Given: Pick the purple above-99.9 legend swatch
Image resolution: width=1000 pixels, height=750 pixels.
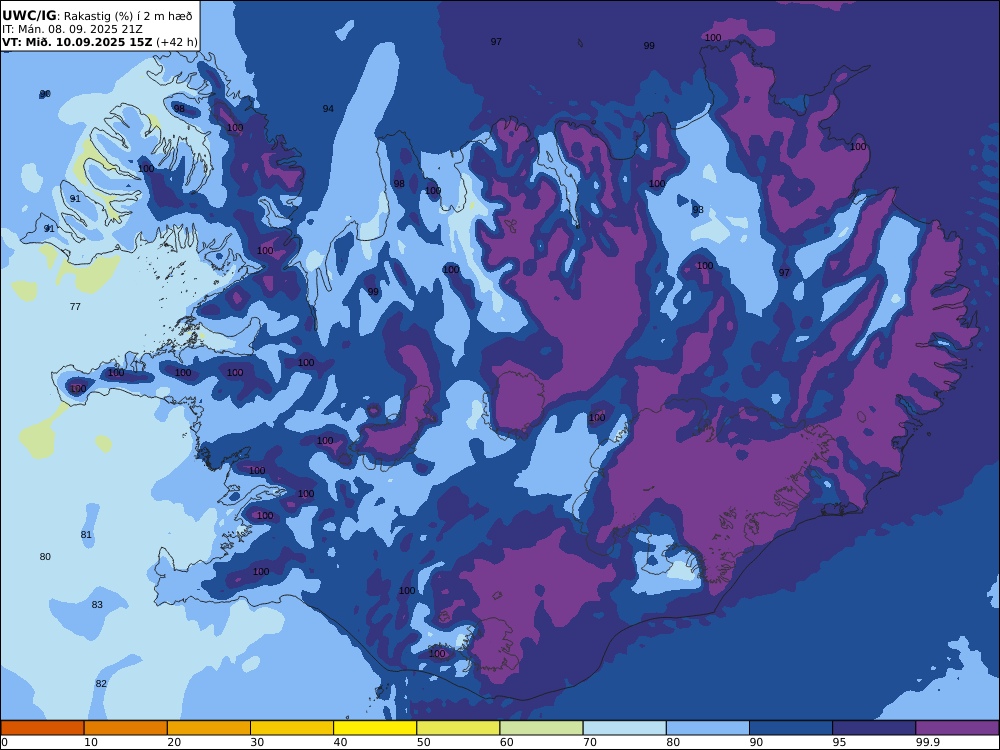Looking at the screenshot, I should [957, 728].
